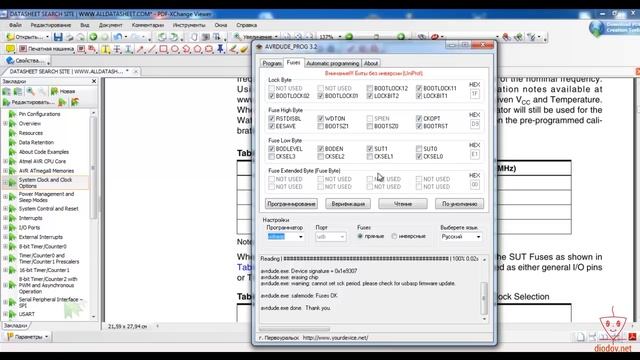Open the Документ menu
This screenshot has width=640, height=360.
click(110, 25)
